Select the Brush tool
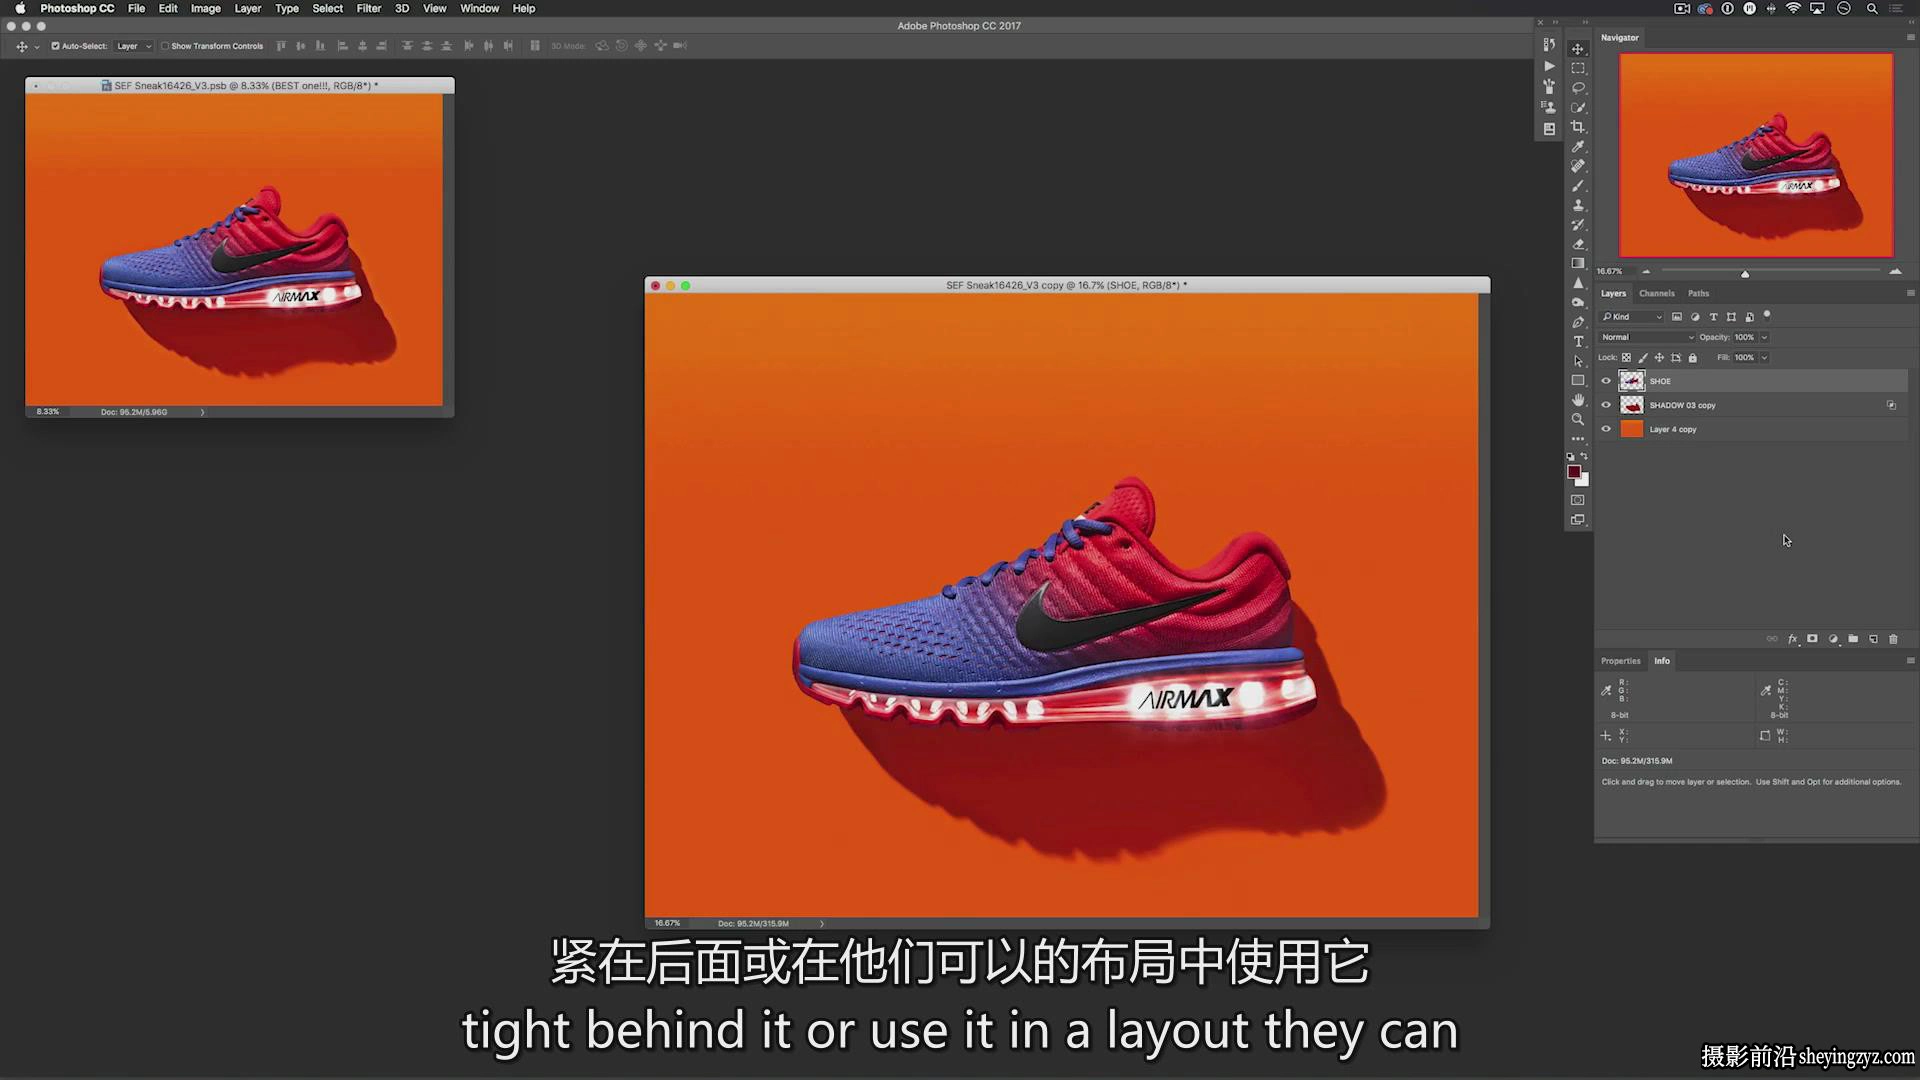1920x1080 pixels. pyautogui.click(x=1578, y=186)
